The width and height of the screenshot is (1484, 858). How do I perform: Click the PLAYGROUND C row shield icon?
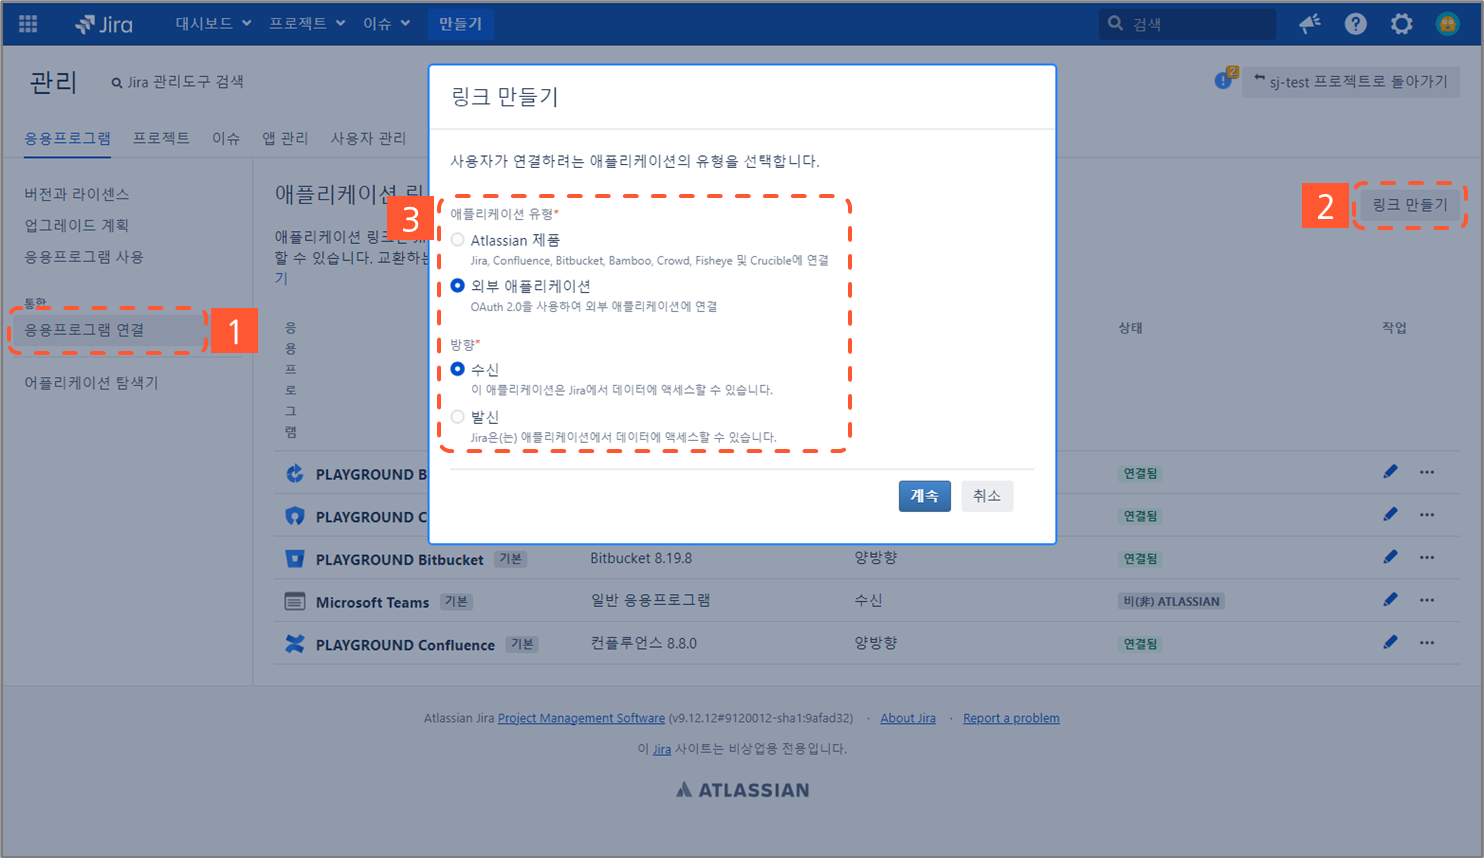[294, 516]
